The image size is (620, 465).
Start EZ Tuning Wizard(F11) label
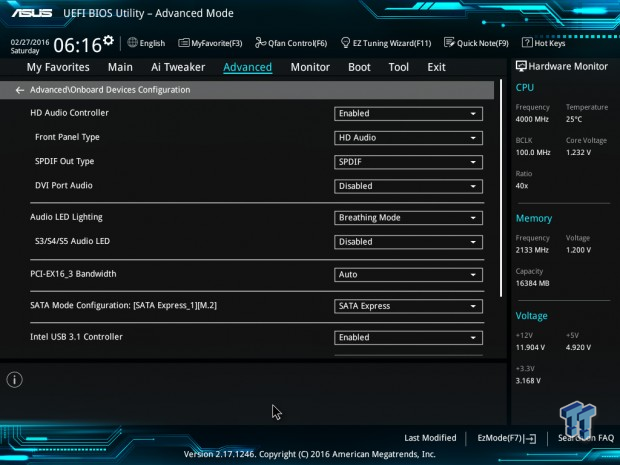[392, 43]
